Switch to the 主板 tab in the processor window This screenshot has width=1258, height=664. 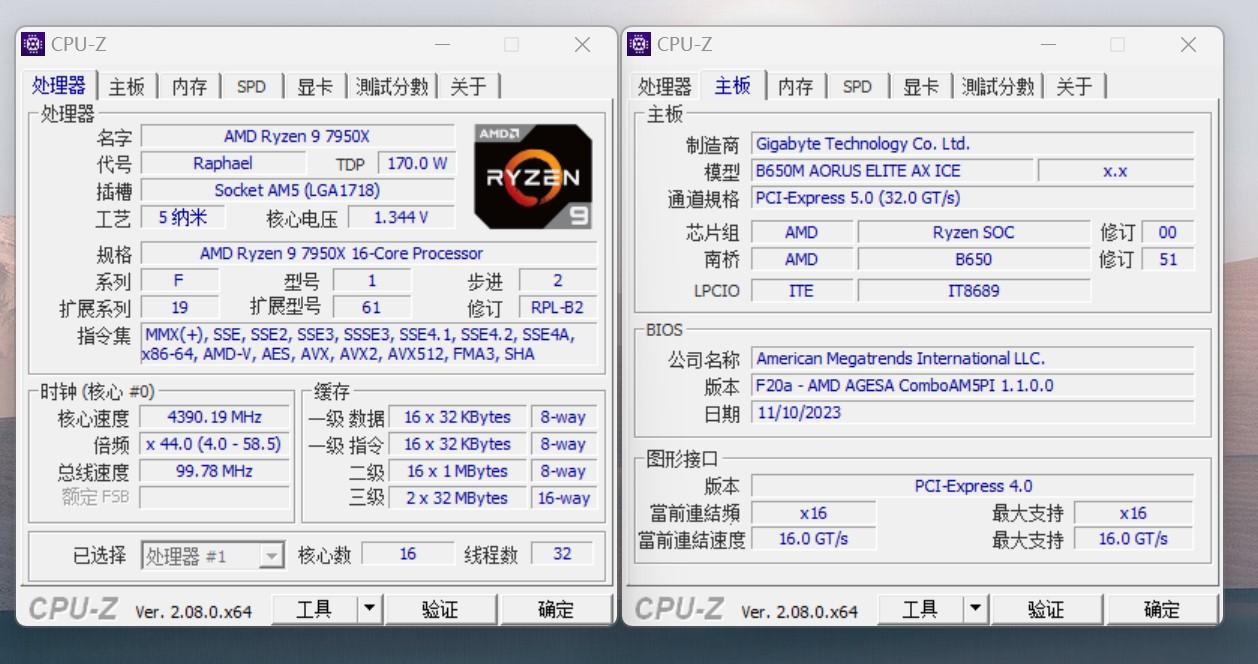127,87
